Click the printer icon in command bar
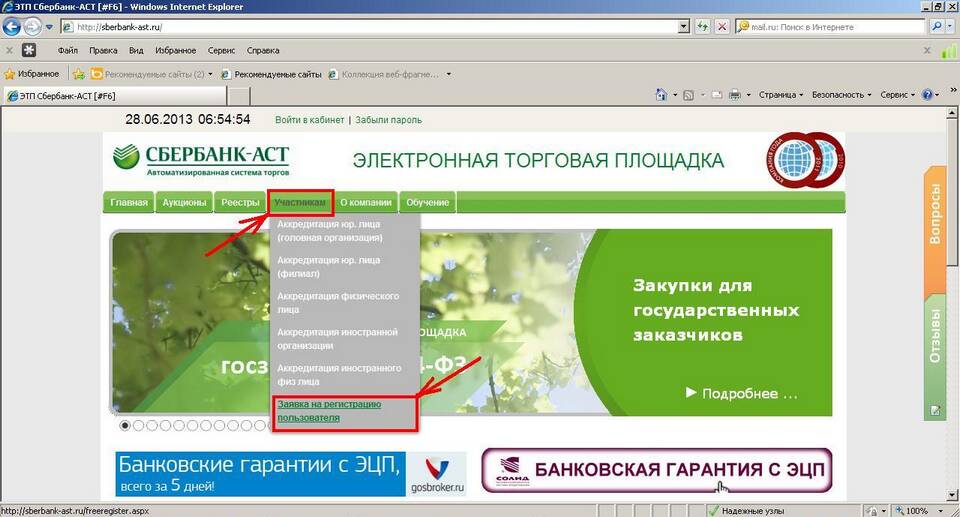960x517 pixels. (x=735, y=95)
